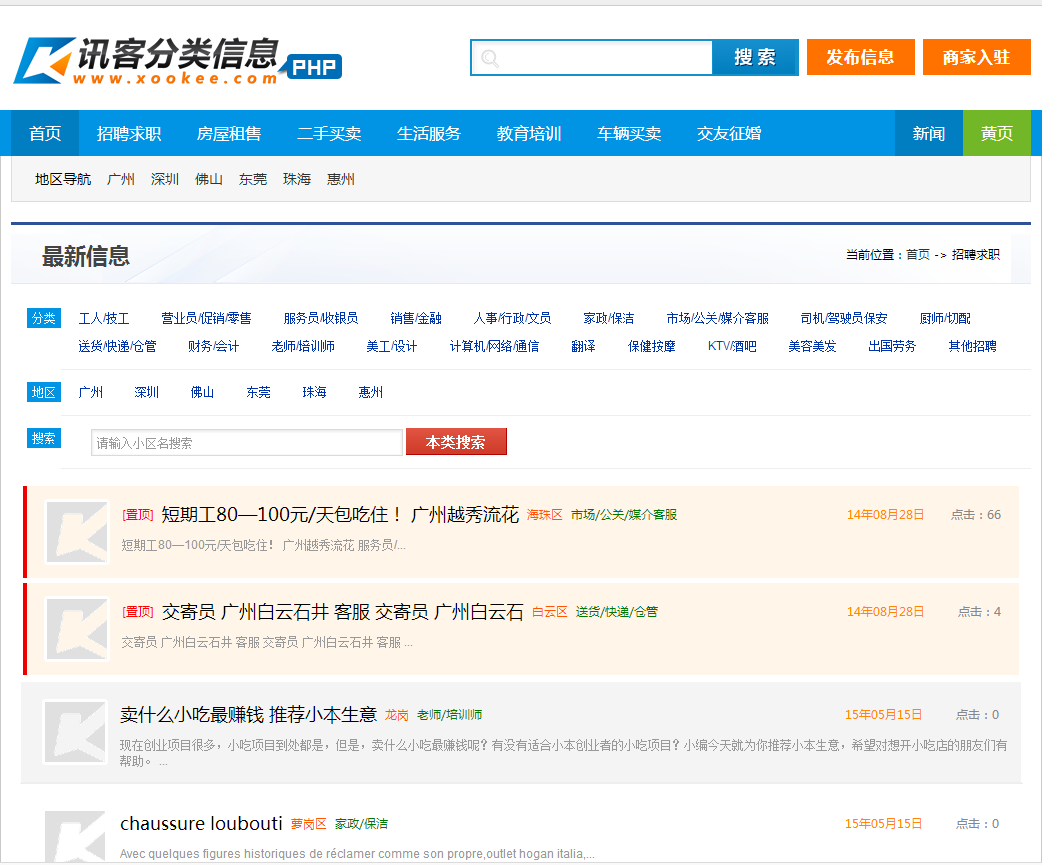Screen dimensions: 1042x865
Task: Focus the top search input field
Action: (x=592, y=58)
